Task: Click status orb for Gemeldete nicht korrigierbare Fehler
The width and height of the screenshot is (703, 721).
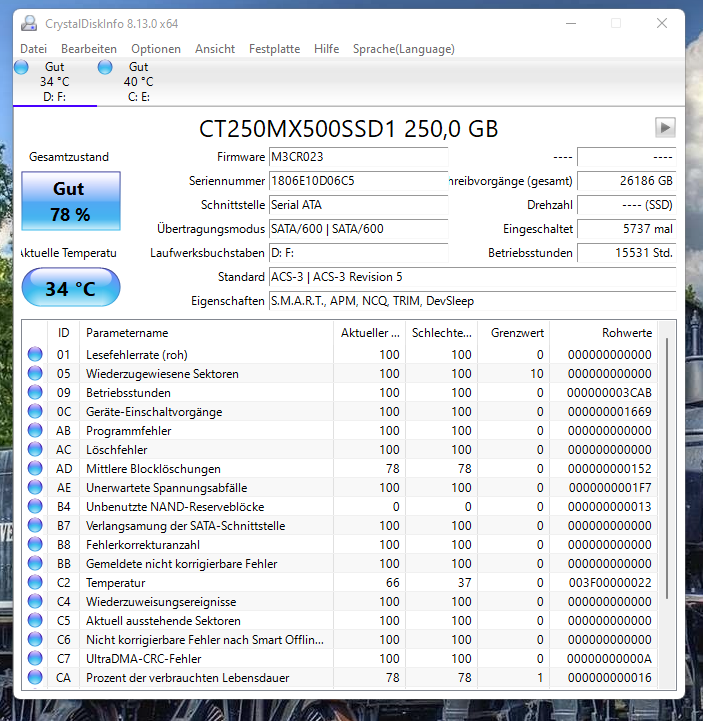Action: [x=35, y=563]
